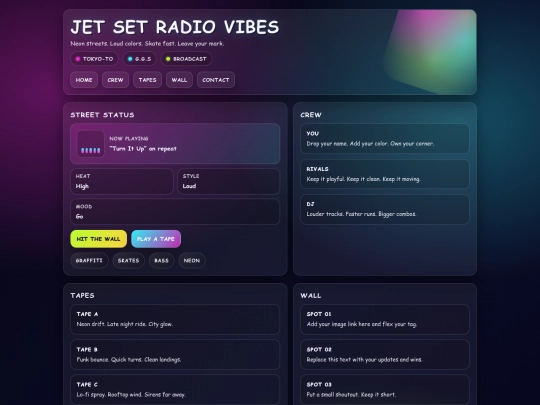Click 'Put a small shoutout' text
Viewport: 540px width, 405px height.
click(x=351, y=395)
